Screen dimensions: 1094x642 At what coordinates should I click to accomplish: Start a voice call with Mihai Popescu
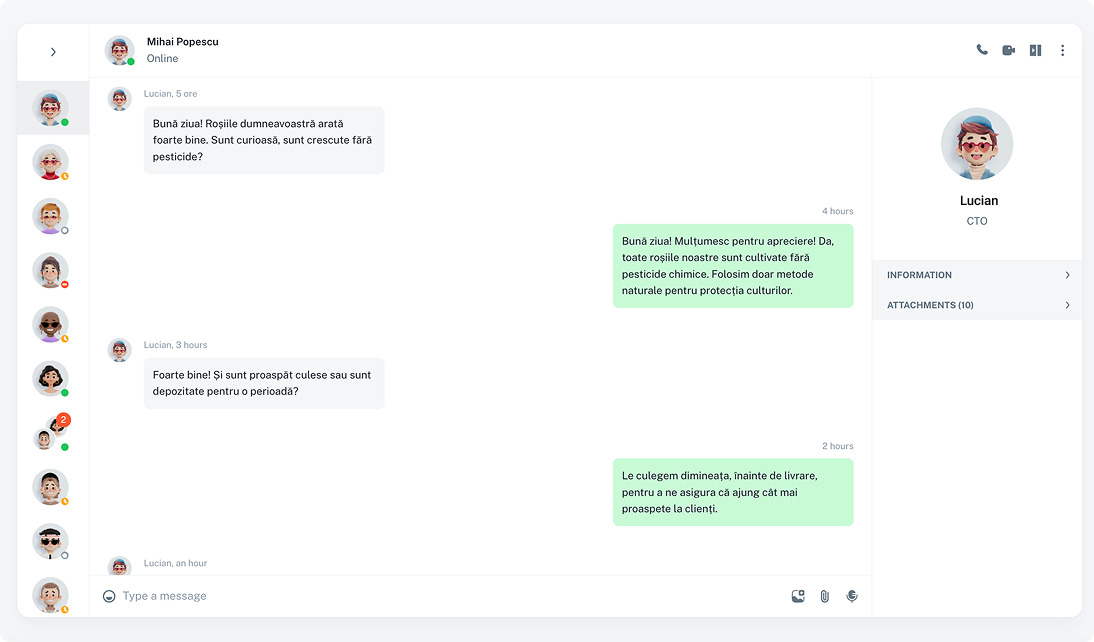[x=981, y=49]
